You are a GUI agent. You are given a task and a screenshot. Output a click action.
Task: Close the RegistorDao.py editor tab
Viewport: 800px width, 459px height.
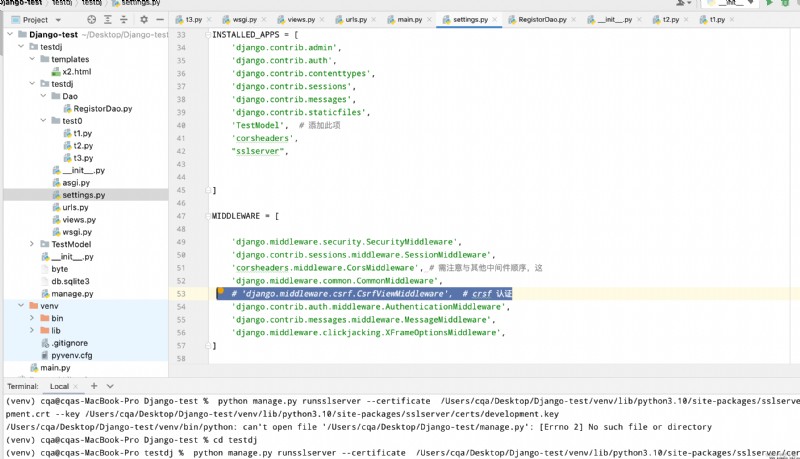[x=573, y=19]
